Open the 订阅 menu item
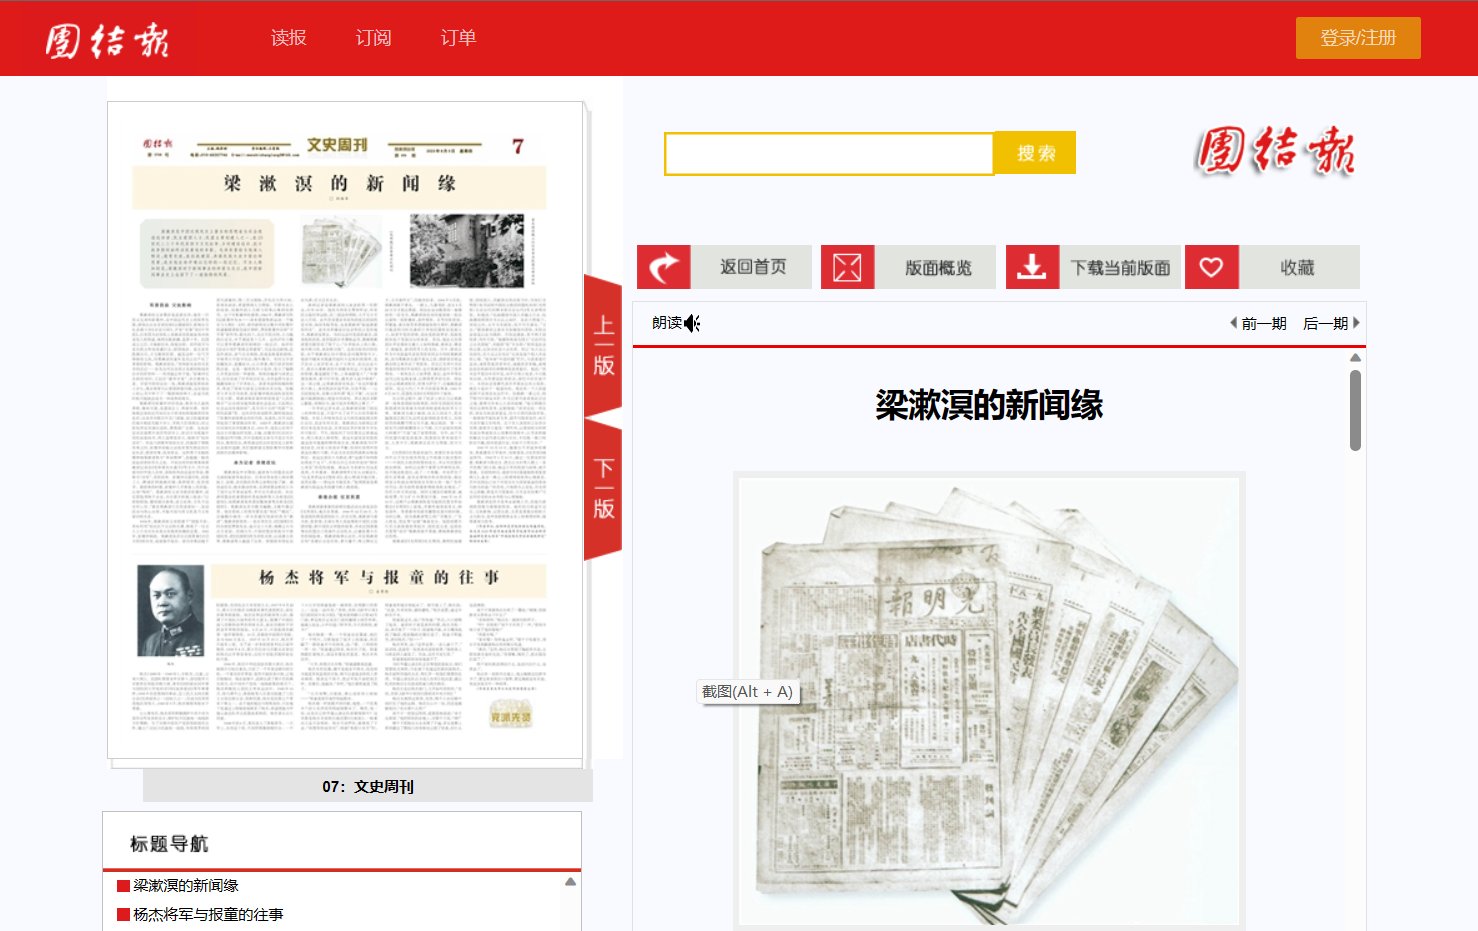This screenshot has height=931, width=1478. point(373,38)
